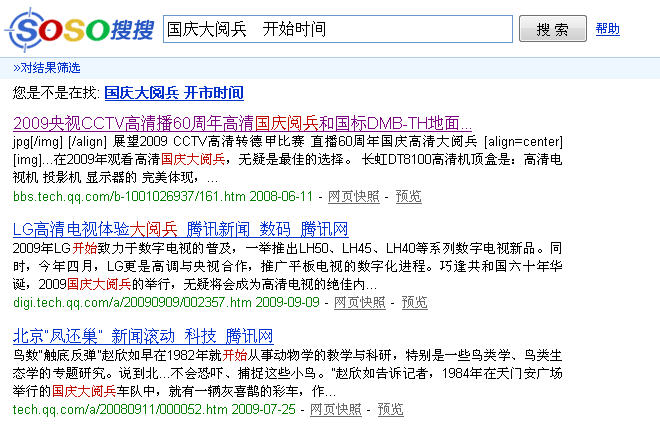Click URL text bbs.tech.qq.com/b-1001026937/161.htm

[x=129, y=197]
